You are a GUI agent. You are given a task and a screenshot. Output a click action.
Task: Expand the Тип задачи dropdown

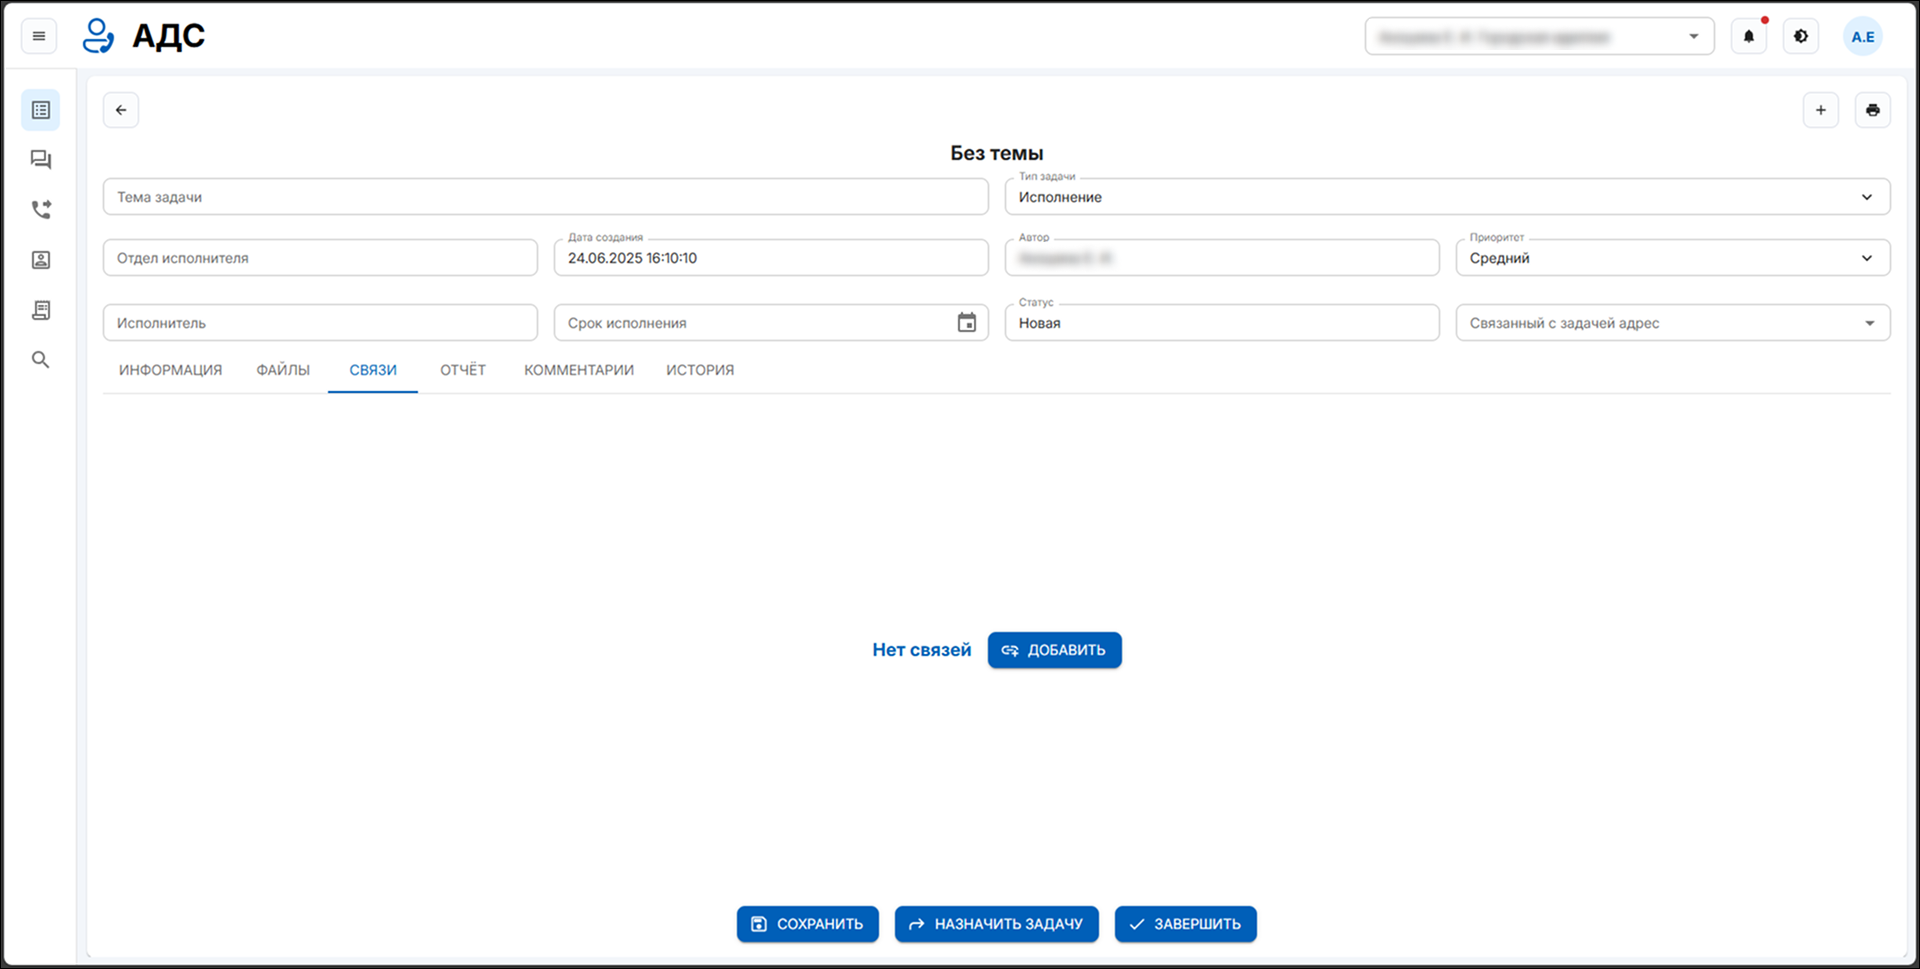1866,197
